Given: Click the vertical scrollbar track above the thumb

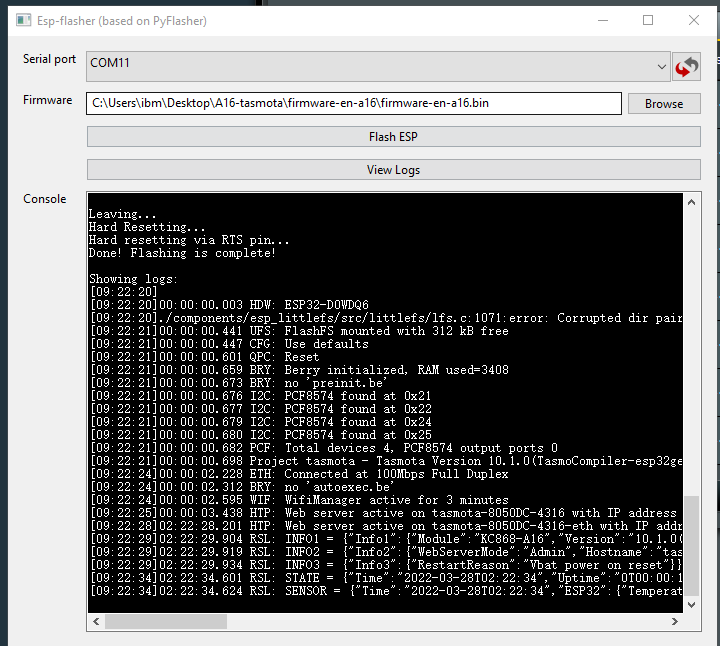Looking at the screenshot, I should (x=692, y=350).
